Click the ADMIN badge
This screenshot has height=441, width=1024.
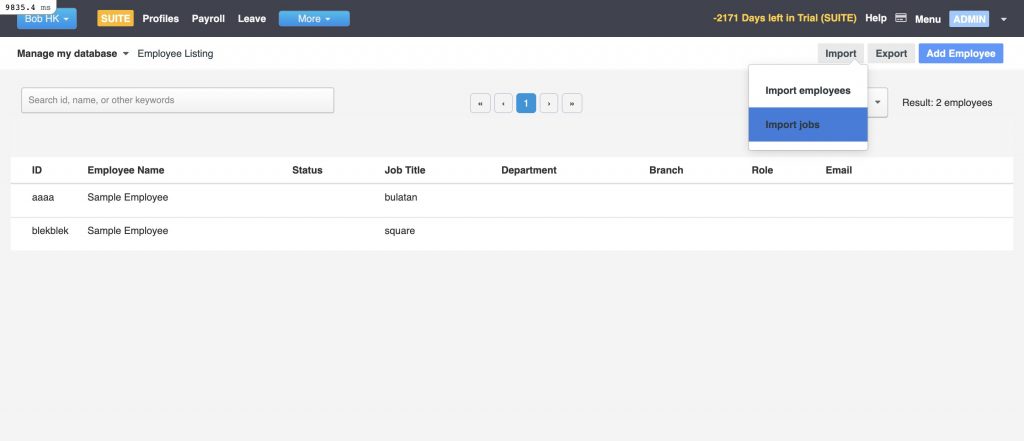pyautogui.click(x=969, y=19)
